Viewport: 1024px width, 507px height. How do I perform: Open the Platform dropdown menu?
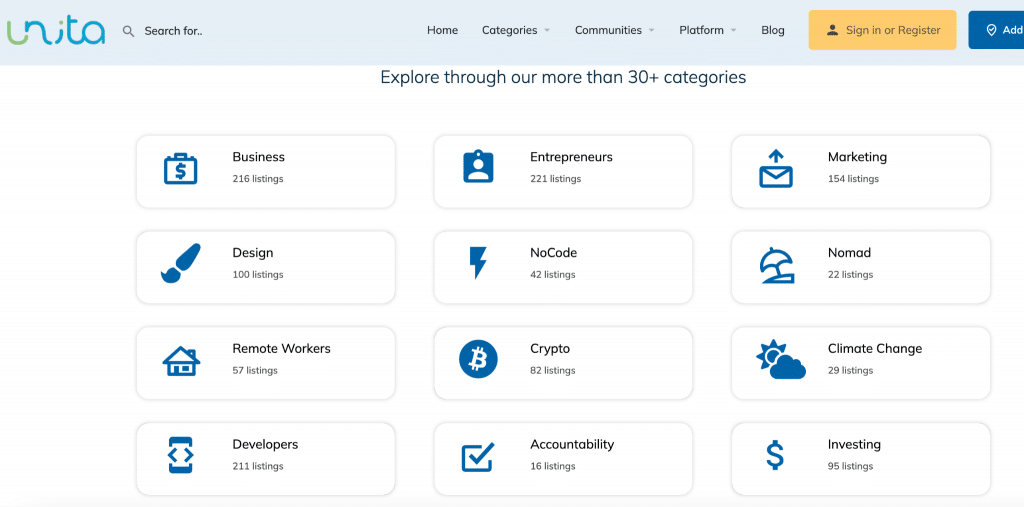(x=707, y=30)
